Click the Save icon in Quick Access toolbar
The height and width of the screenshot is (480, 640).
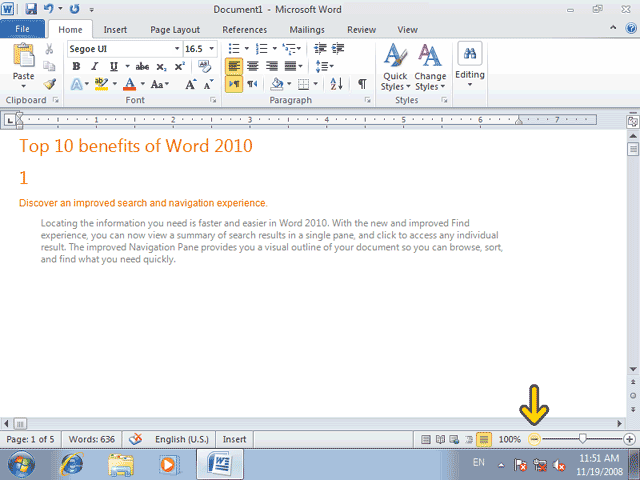tap(31, 9)
